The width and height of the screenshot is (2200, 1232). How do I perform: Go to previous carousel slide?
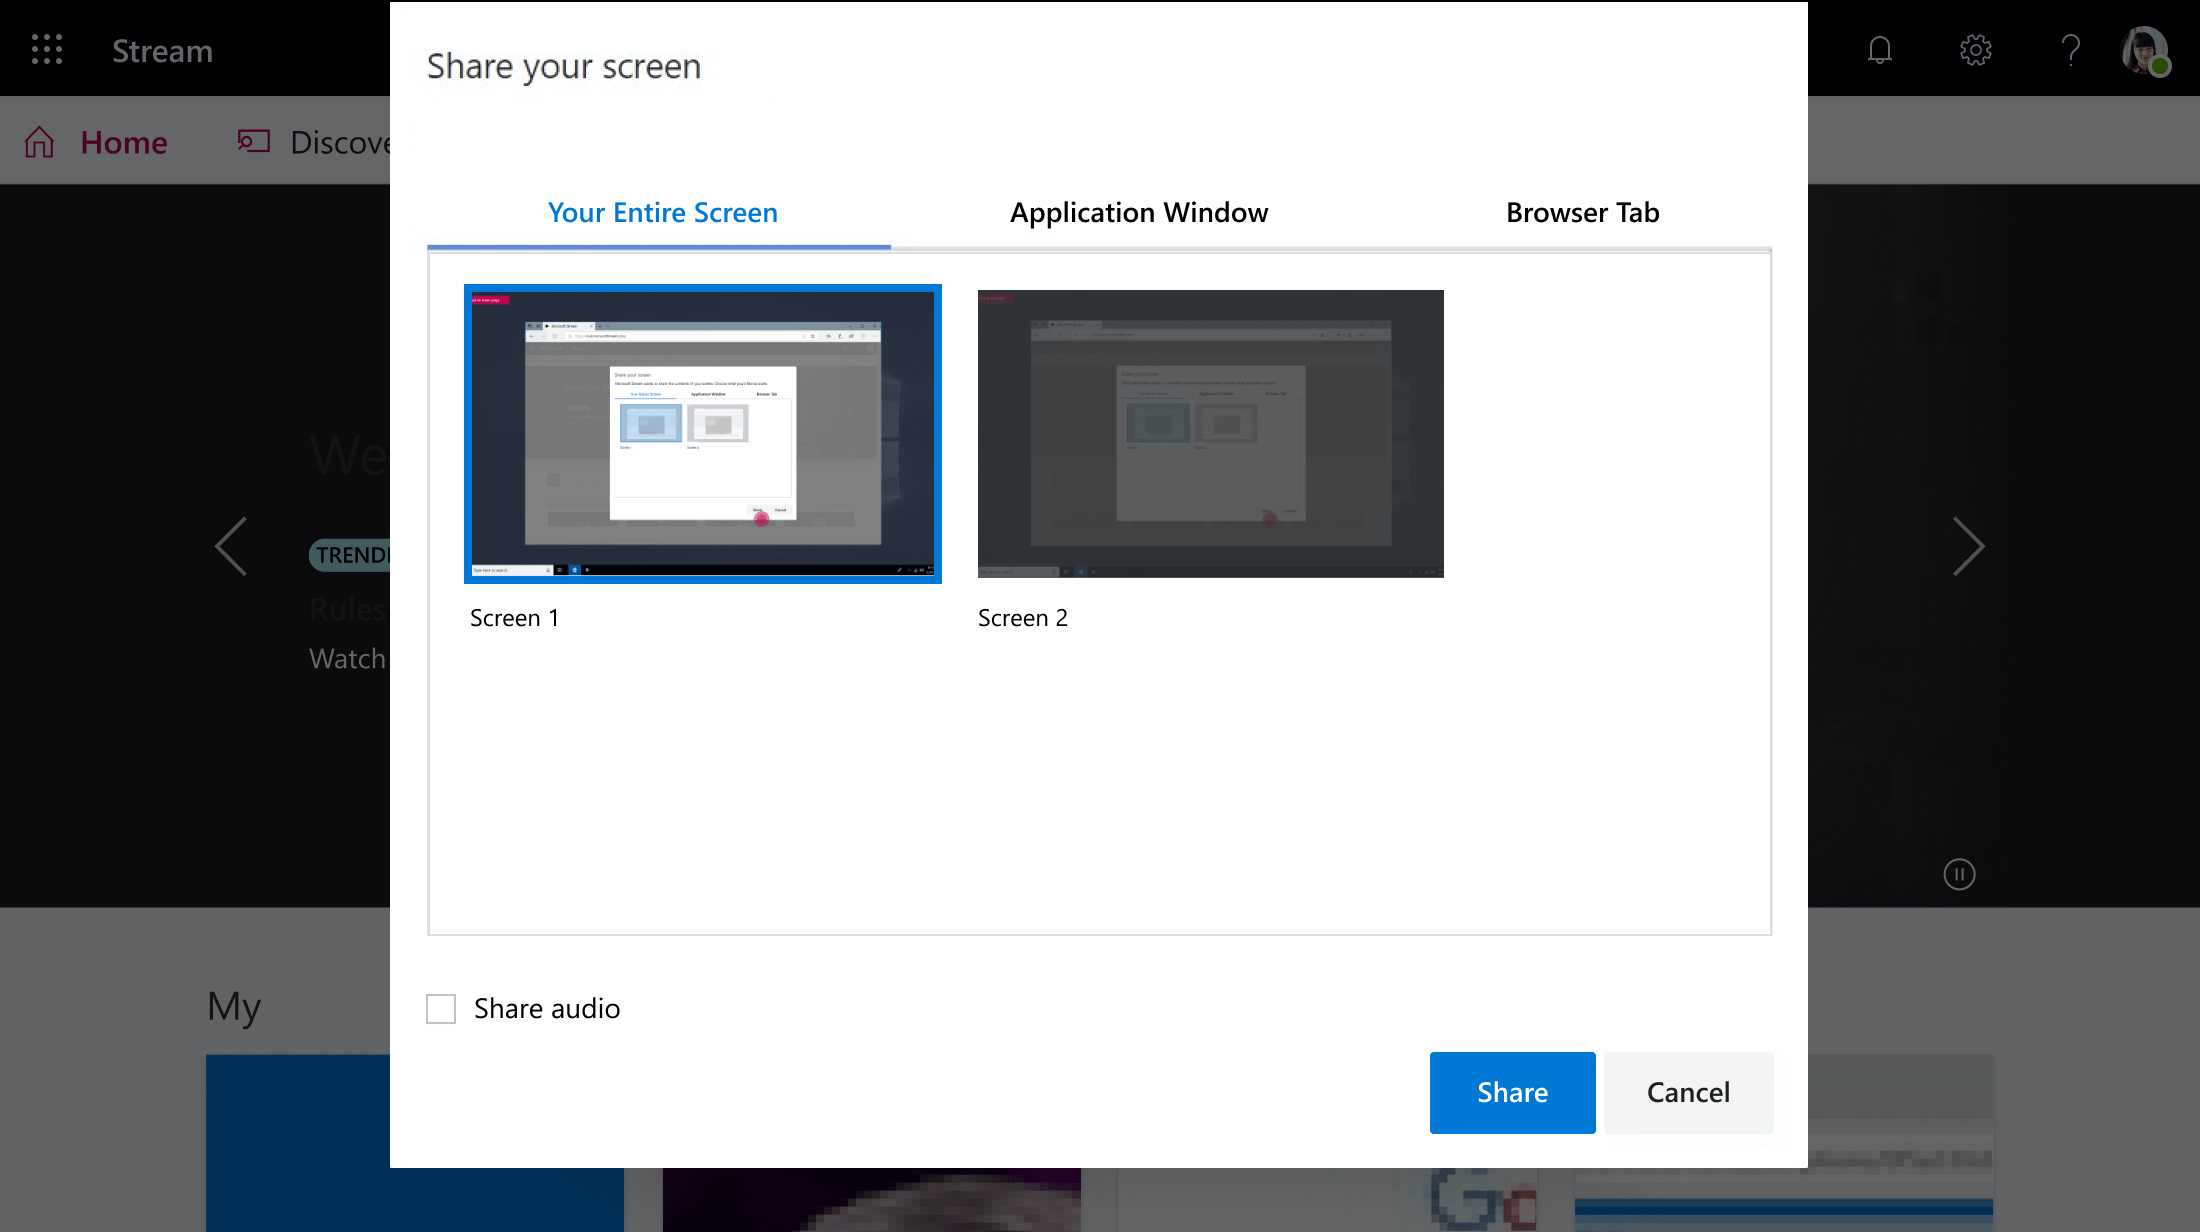[x=231, y=546]
